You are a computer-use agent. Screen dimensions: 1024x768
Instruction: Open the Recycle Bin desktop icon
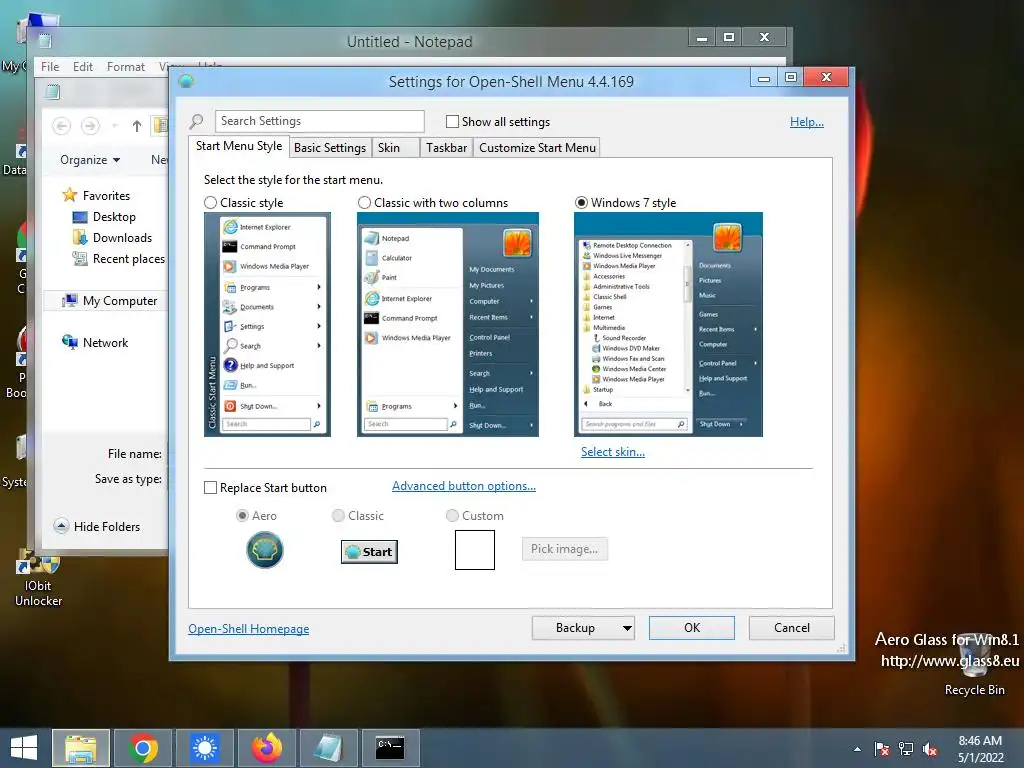974,665
